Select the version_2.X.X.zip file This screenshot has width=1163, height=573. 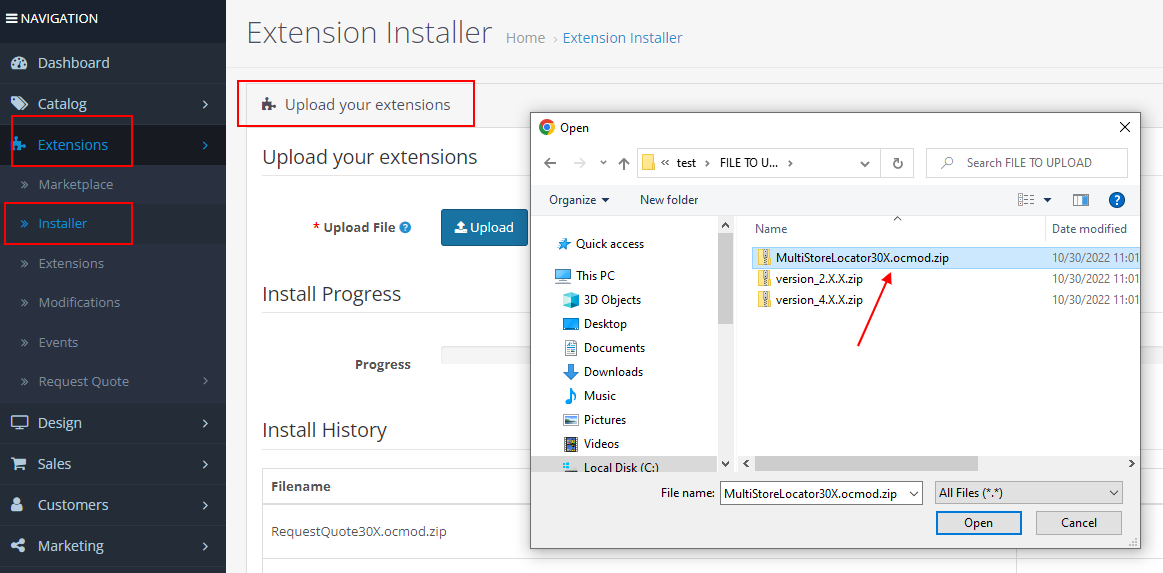(x=818, y=279)
